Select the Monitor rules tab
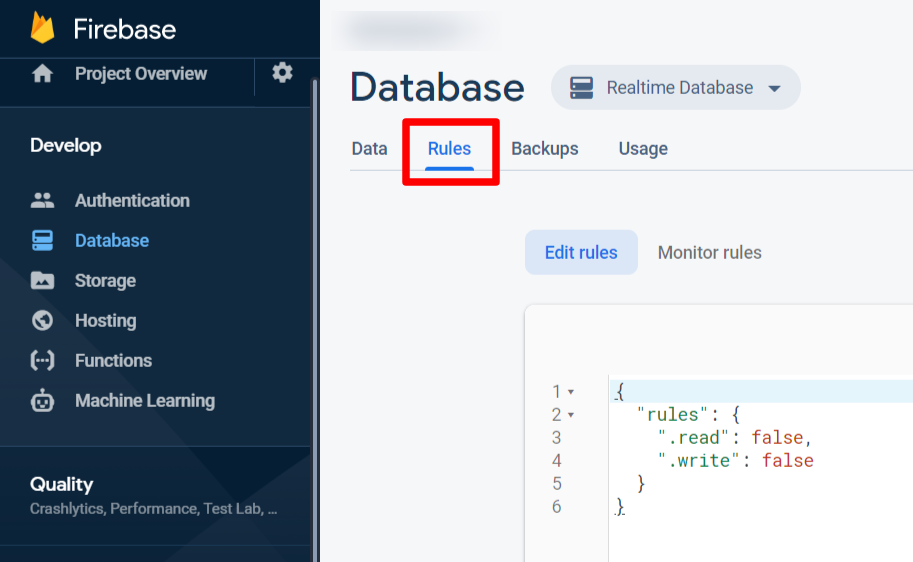Viewport: 913px width, 562px height. click(709, 252)
